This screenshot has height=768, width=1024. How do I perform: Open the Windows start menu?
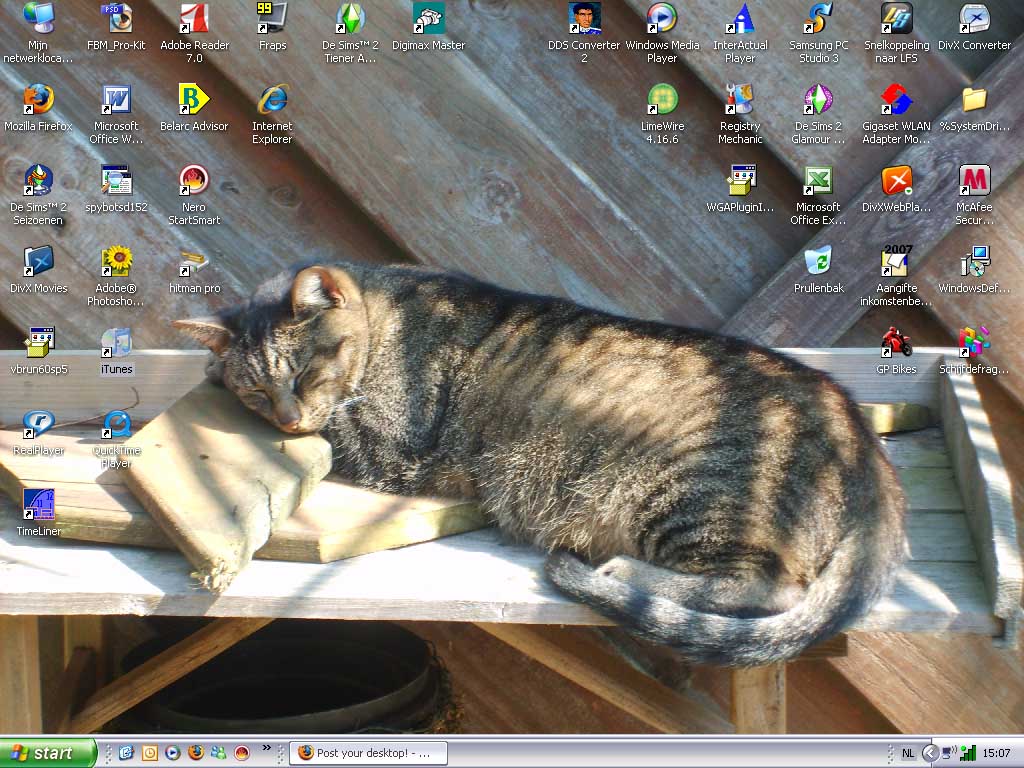pos(47,753)
